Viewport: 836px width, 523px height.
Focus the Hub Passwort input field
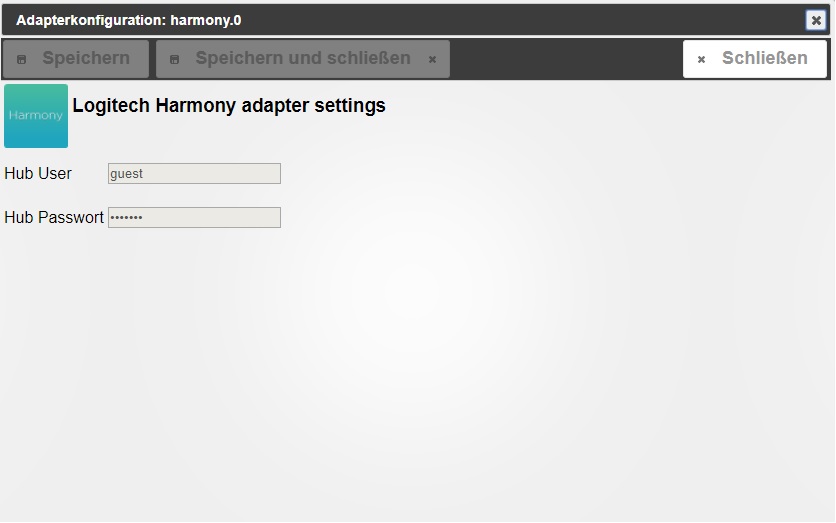click(194, 218)
